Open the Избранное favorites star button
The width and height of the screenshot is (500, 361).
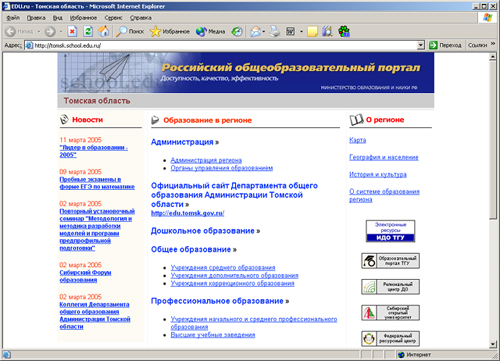170,31
